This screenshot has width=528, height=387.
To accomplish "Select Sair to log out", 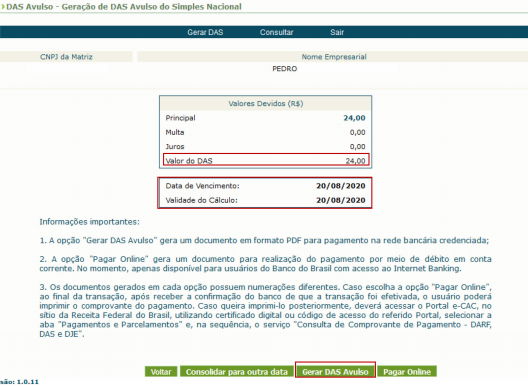I will (x=337, y=32).
